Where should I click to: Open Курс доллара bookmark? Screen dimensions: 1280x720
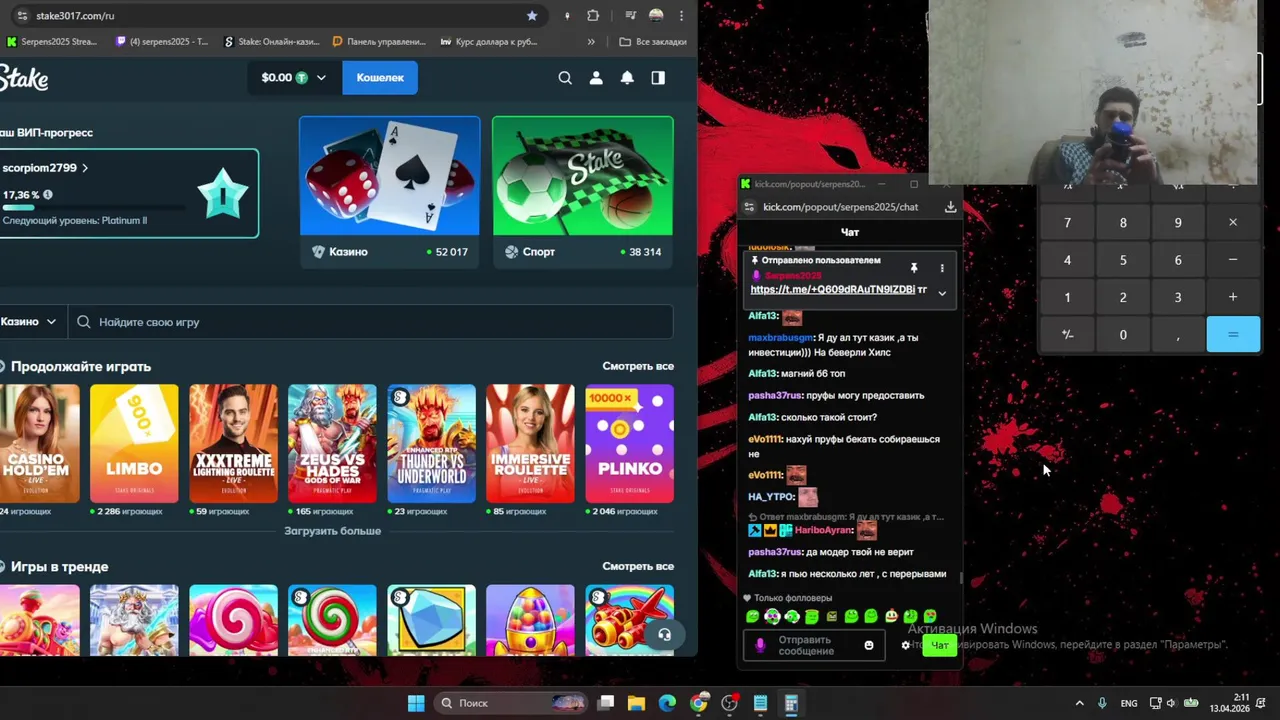(x=488, y=42)
